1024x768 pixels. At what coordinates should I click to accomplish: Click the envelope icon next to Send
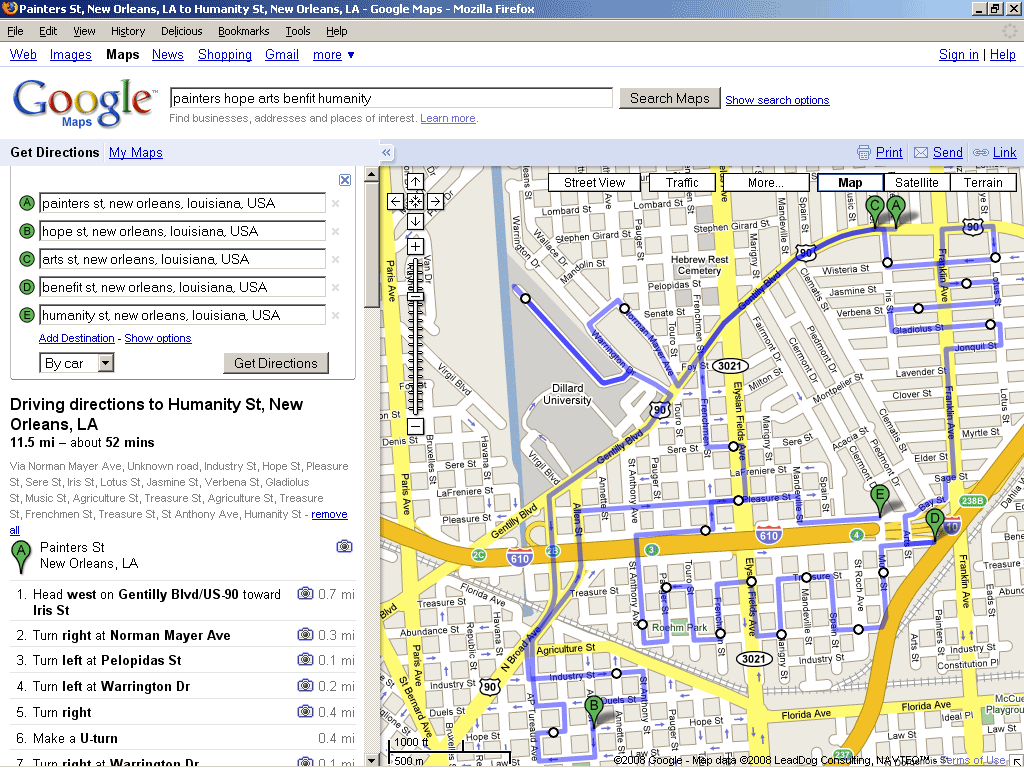pos(921,153)
